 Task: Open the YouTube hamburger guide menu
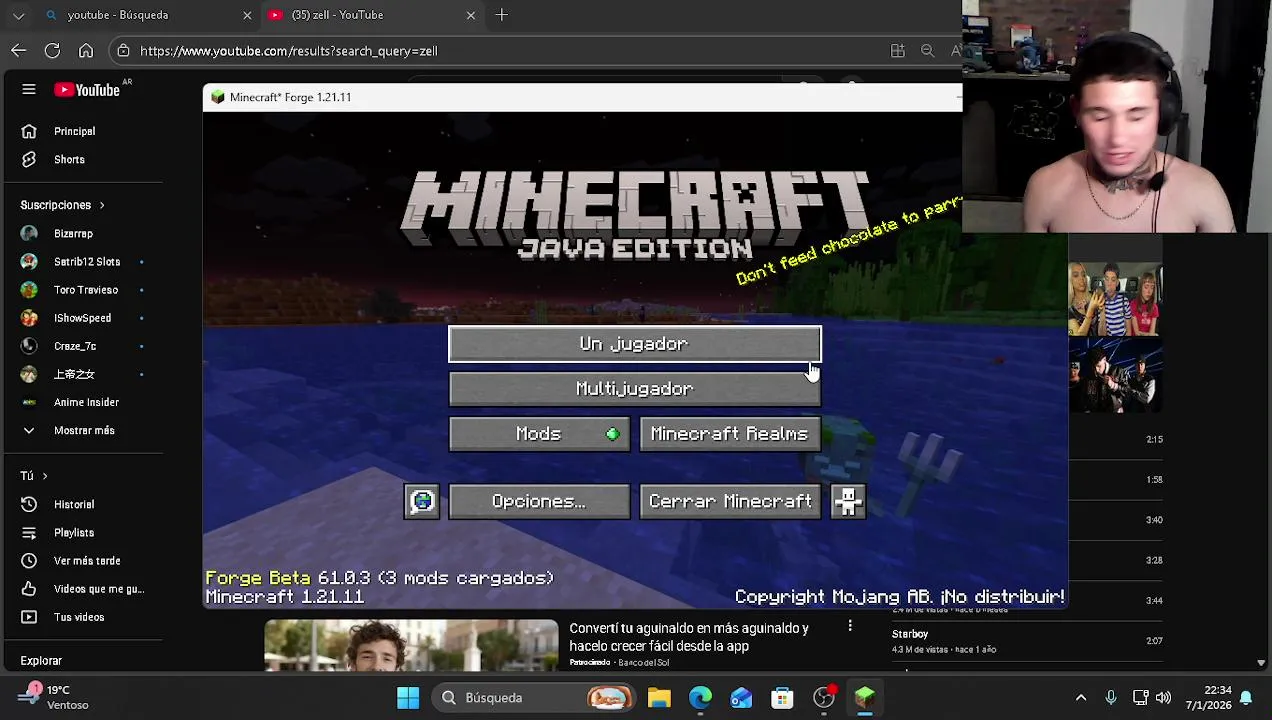pyautogui.click(x=29, y=90)
